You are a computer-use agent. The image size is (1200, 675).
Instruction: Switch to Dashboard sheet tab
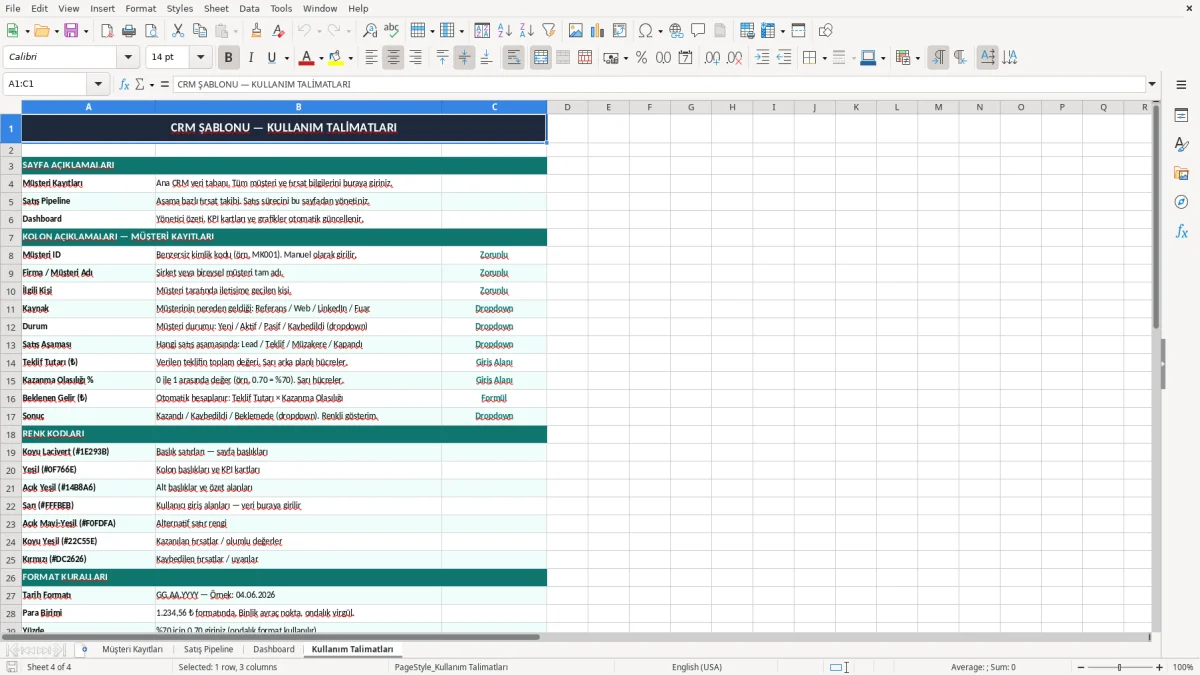tap(274, 650)
